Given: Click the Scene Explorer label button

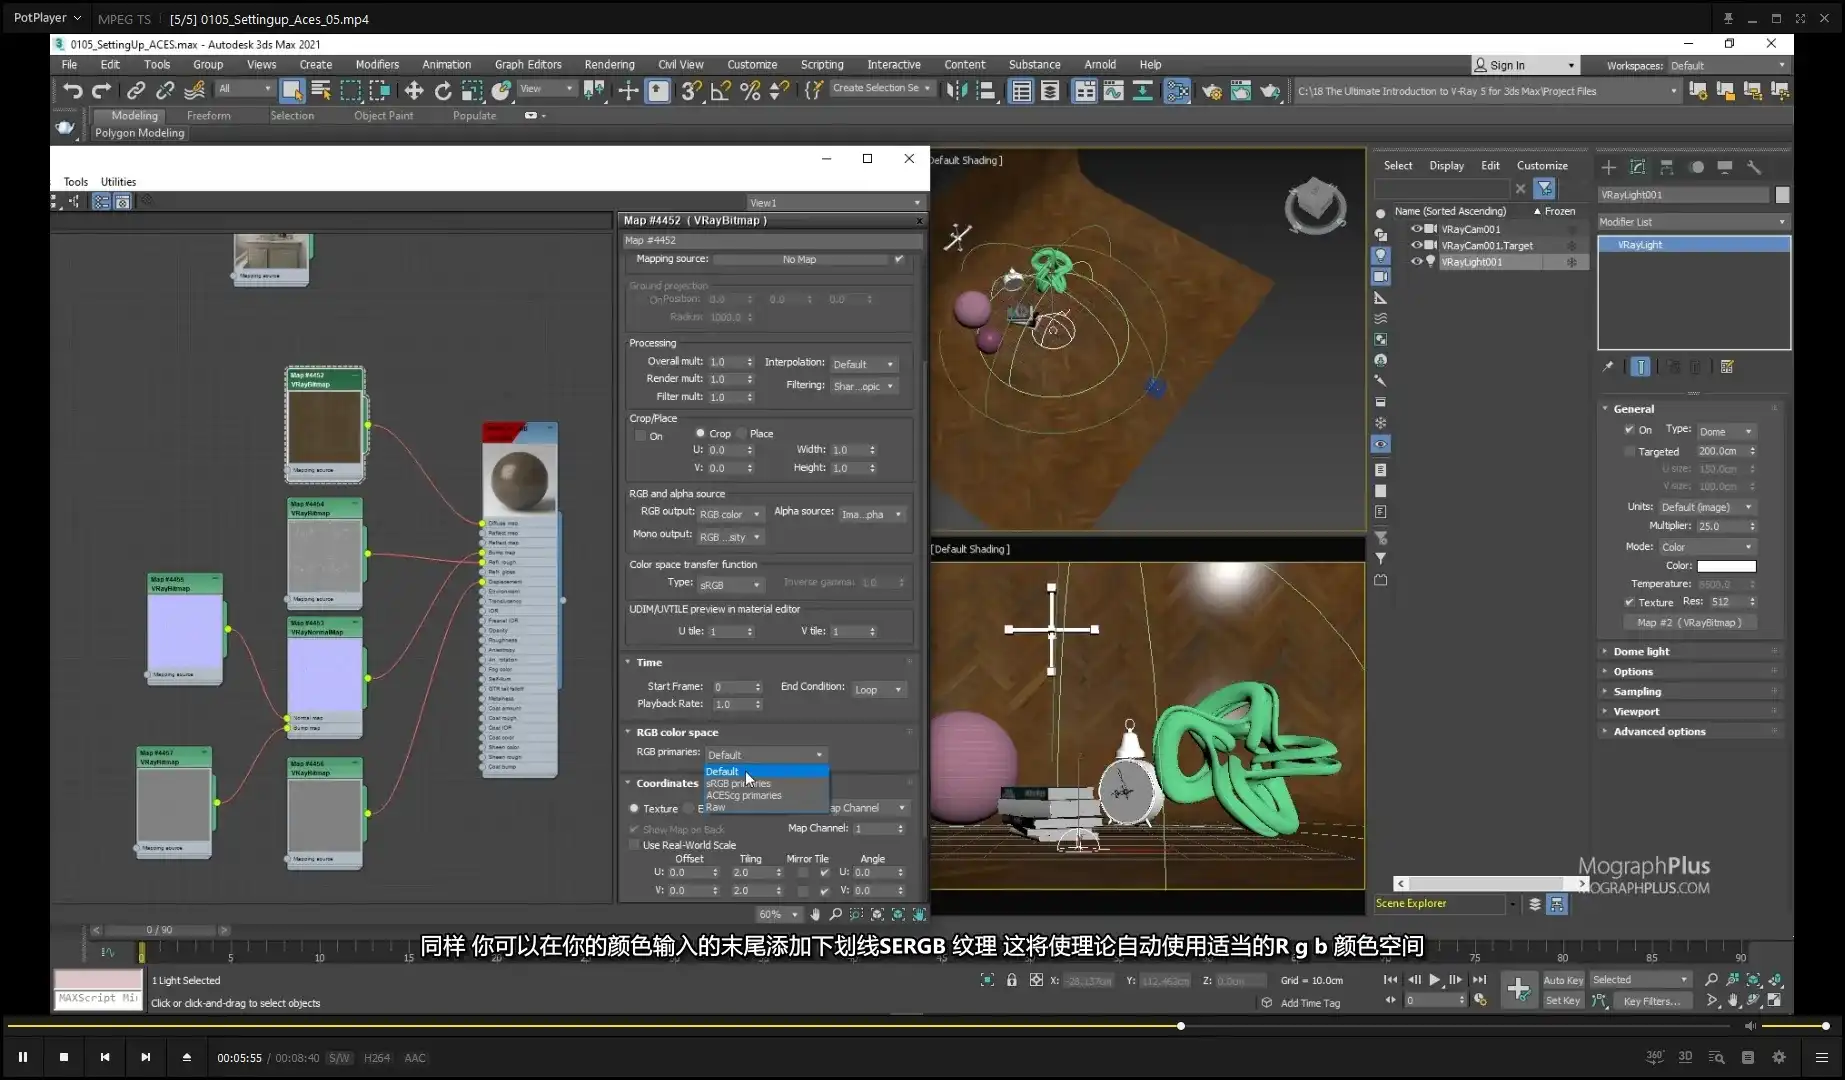Looking at the screenshot, I should [x=1411, y=903].
